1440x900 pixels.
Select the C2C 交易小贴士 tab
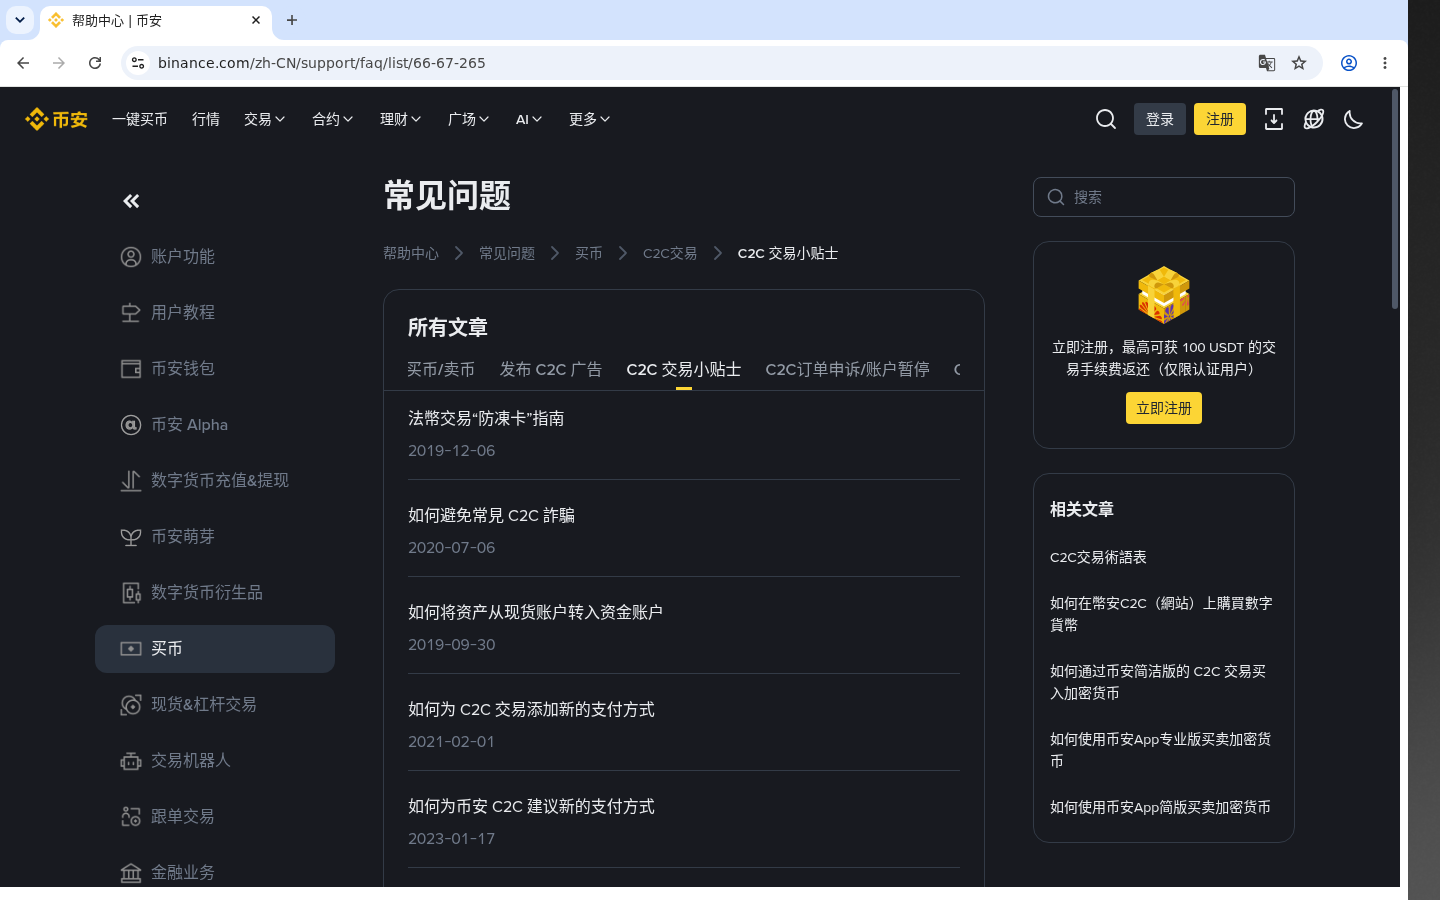(x=684, y=369)
